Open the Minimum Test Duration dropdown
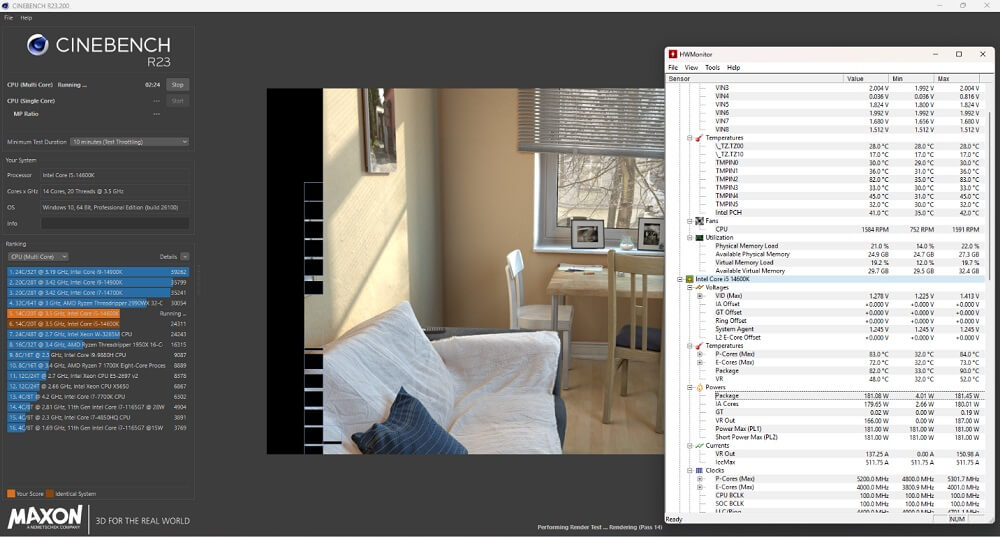Viewport: 1000px width, 537px height. [129, 142]
